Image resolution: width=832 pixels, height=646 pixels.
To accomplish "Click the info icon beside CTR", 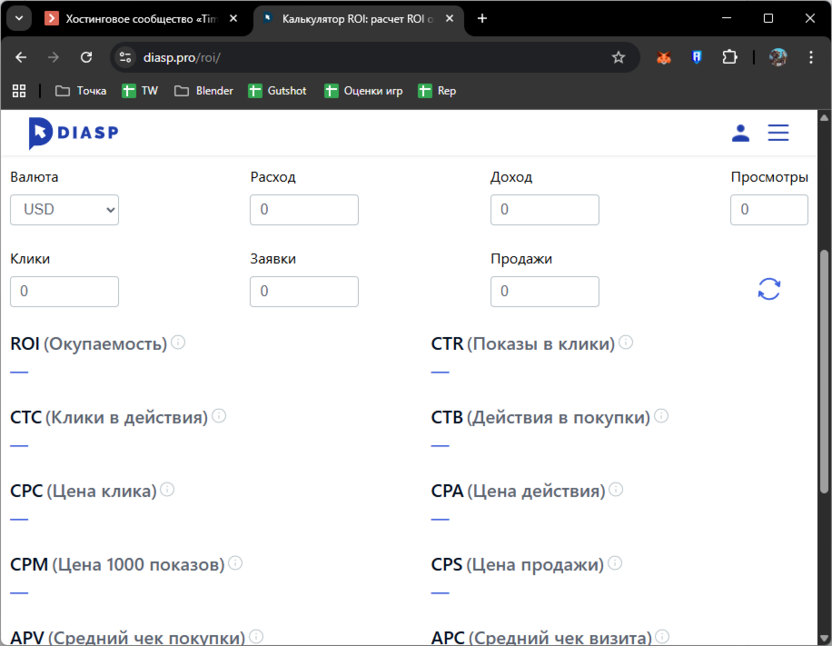I will tap(625, 341).
